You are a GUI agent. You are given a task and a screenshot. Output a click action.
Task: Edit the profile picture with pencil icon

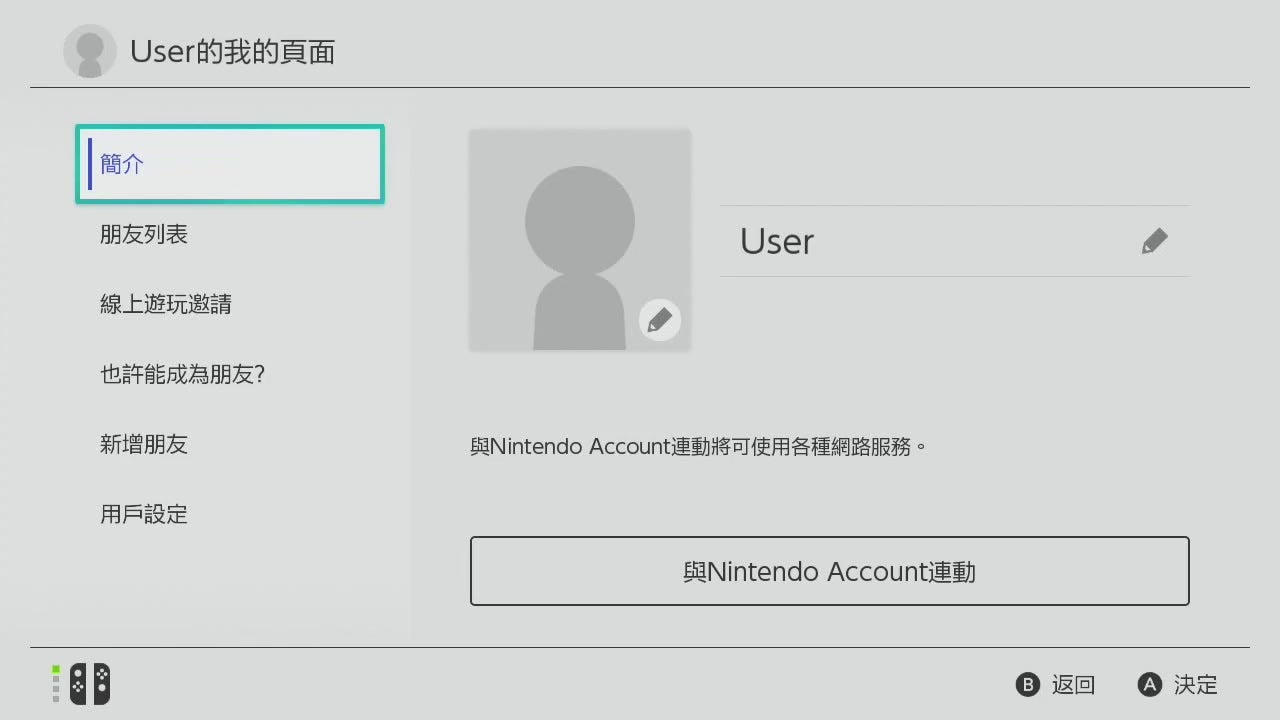[660, 320]
